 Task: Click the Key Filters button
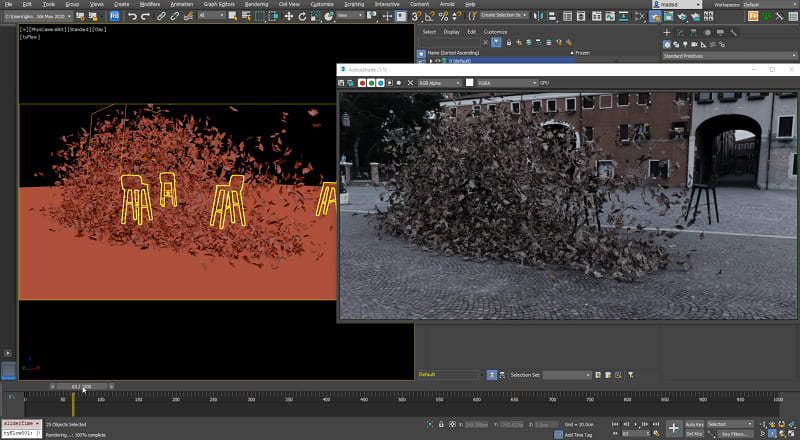pyautogui.click(x=735, y=434)
